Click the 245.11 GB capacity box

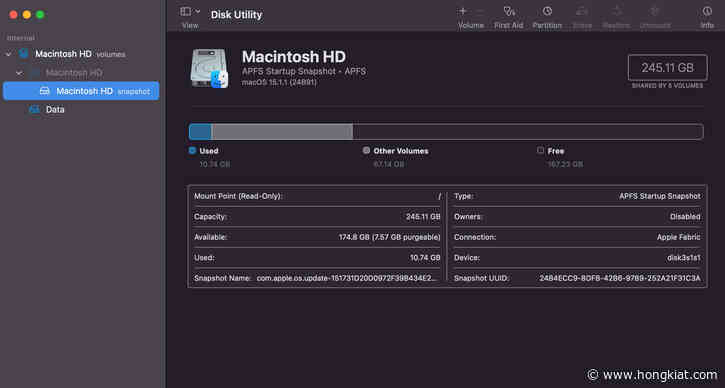[668, 68]
